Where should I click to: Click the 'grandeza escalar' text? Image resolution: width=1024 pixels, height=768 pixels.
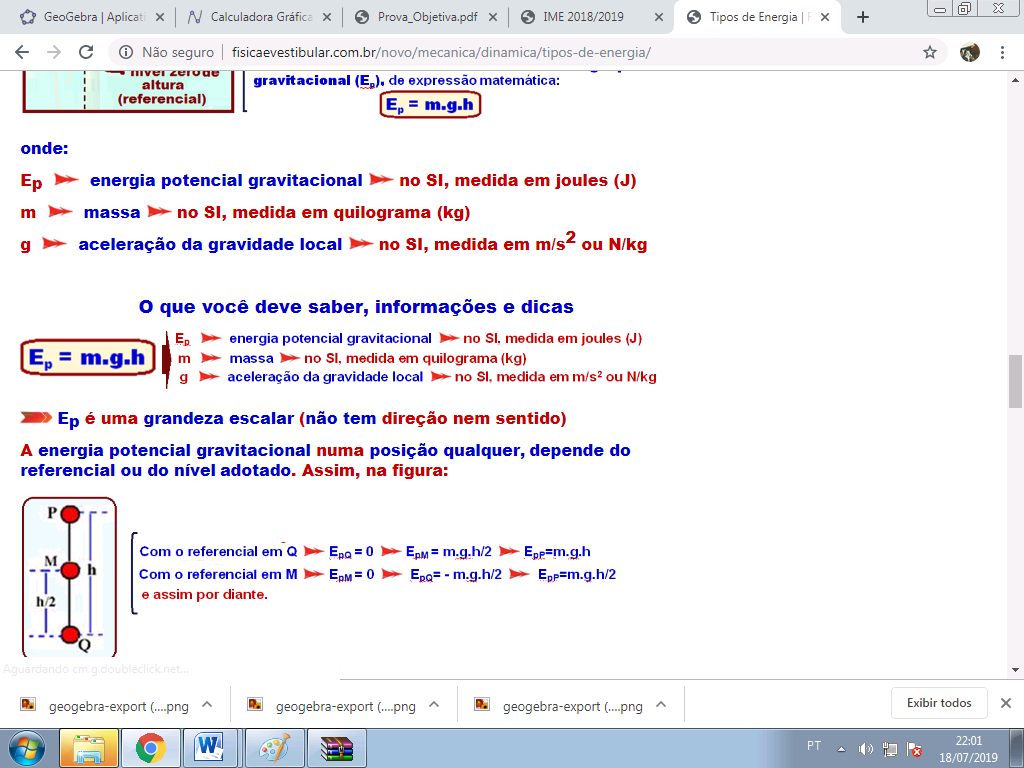click(x=219, y=418)
